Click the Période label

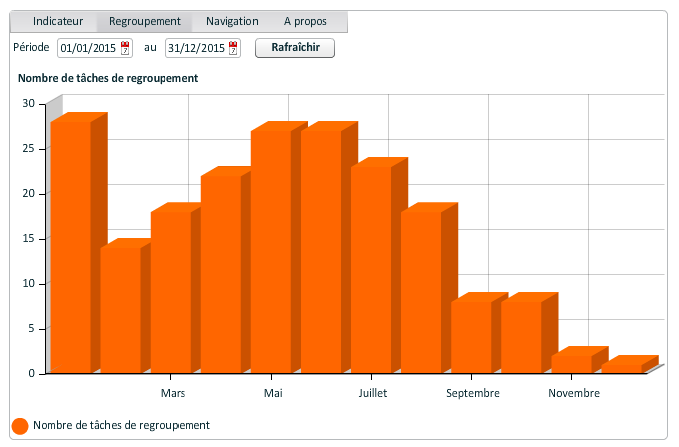(31, 47)
